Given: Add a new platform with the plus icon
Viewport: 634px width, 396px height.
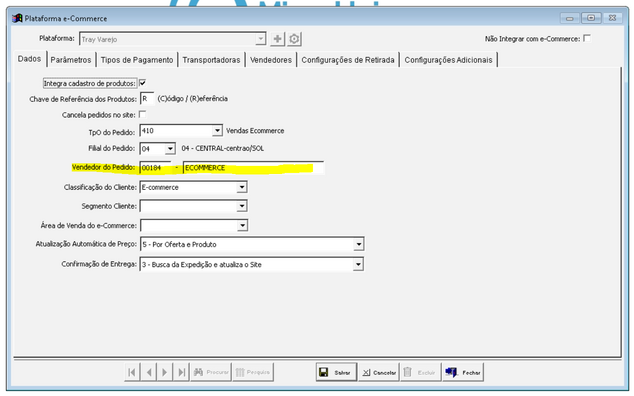Looking at the screenshot, I should (x=277, y=39).
